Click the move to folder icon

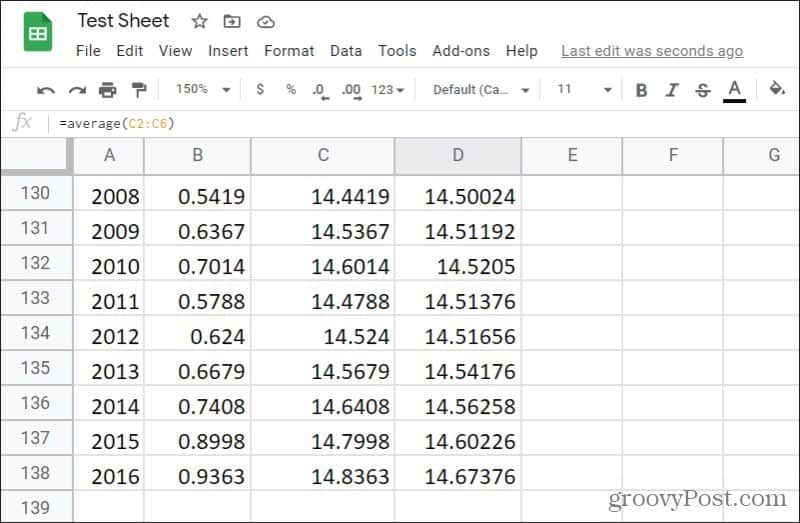click(x=232, y=21)
